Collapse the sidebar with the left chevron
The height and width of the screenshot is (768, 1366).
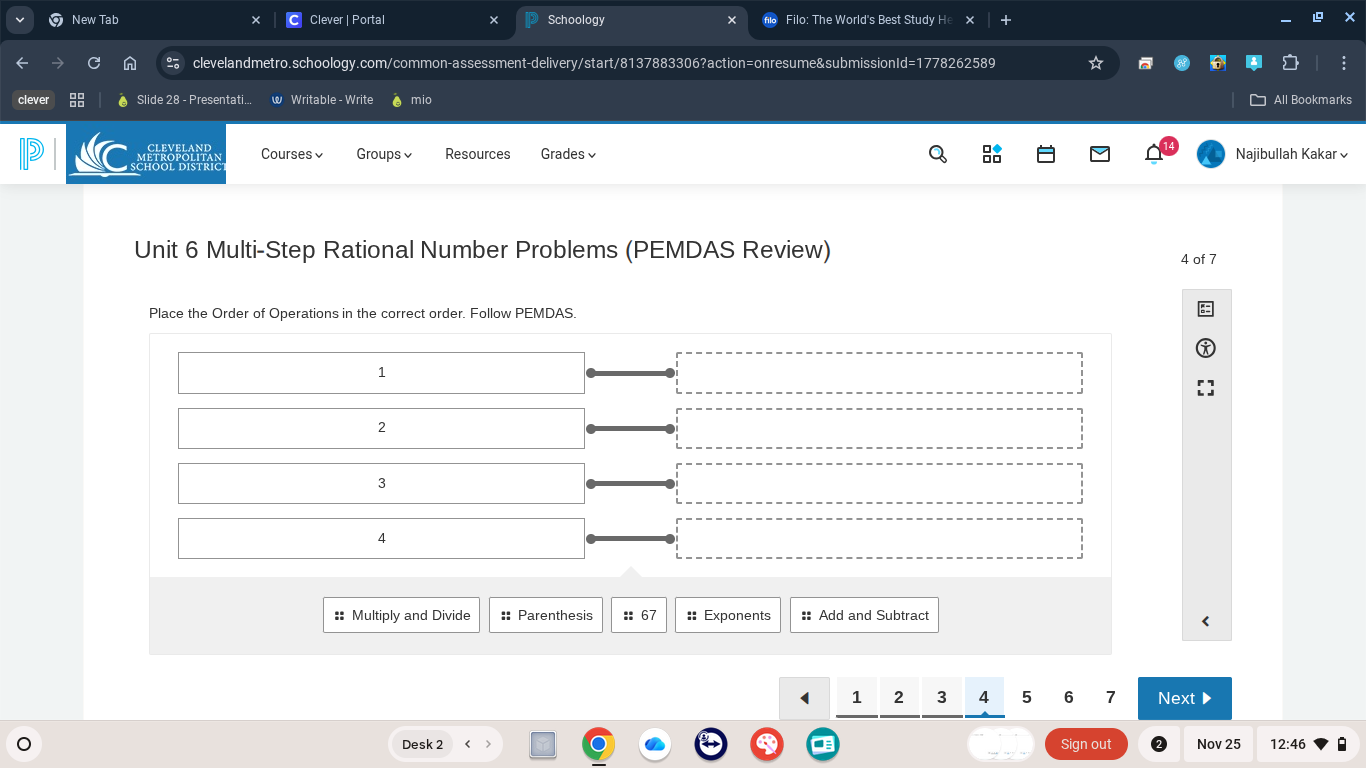point(1206,620)
